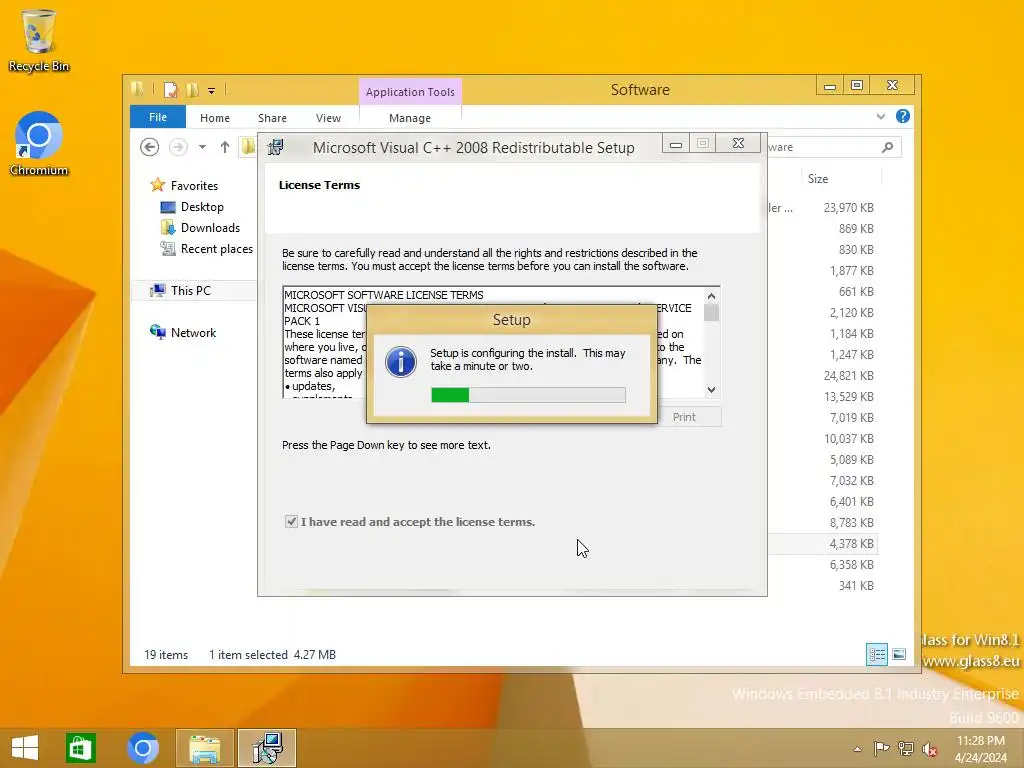
Task: Click the Chromium taskbar icon
Action: pyautogui.click(x=143, y=748)
